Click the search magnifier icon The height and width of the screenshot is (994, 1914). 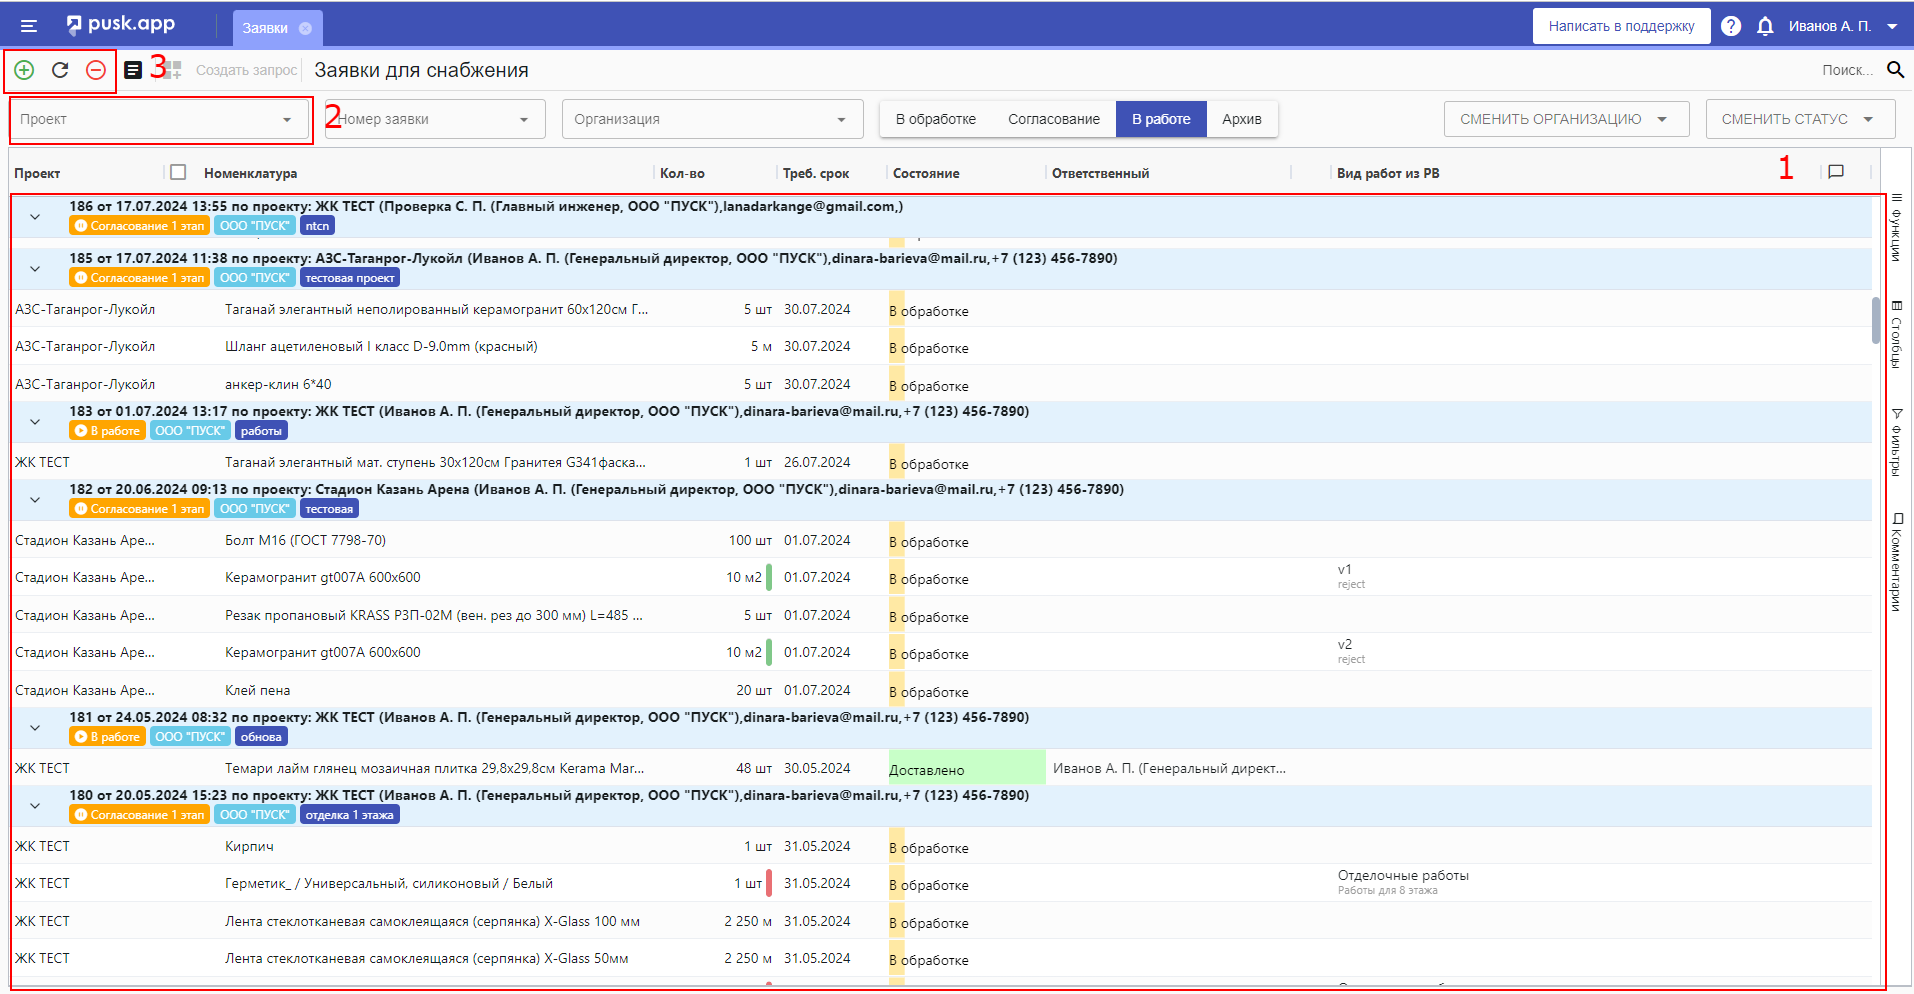1895,70
